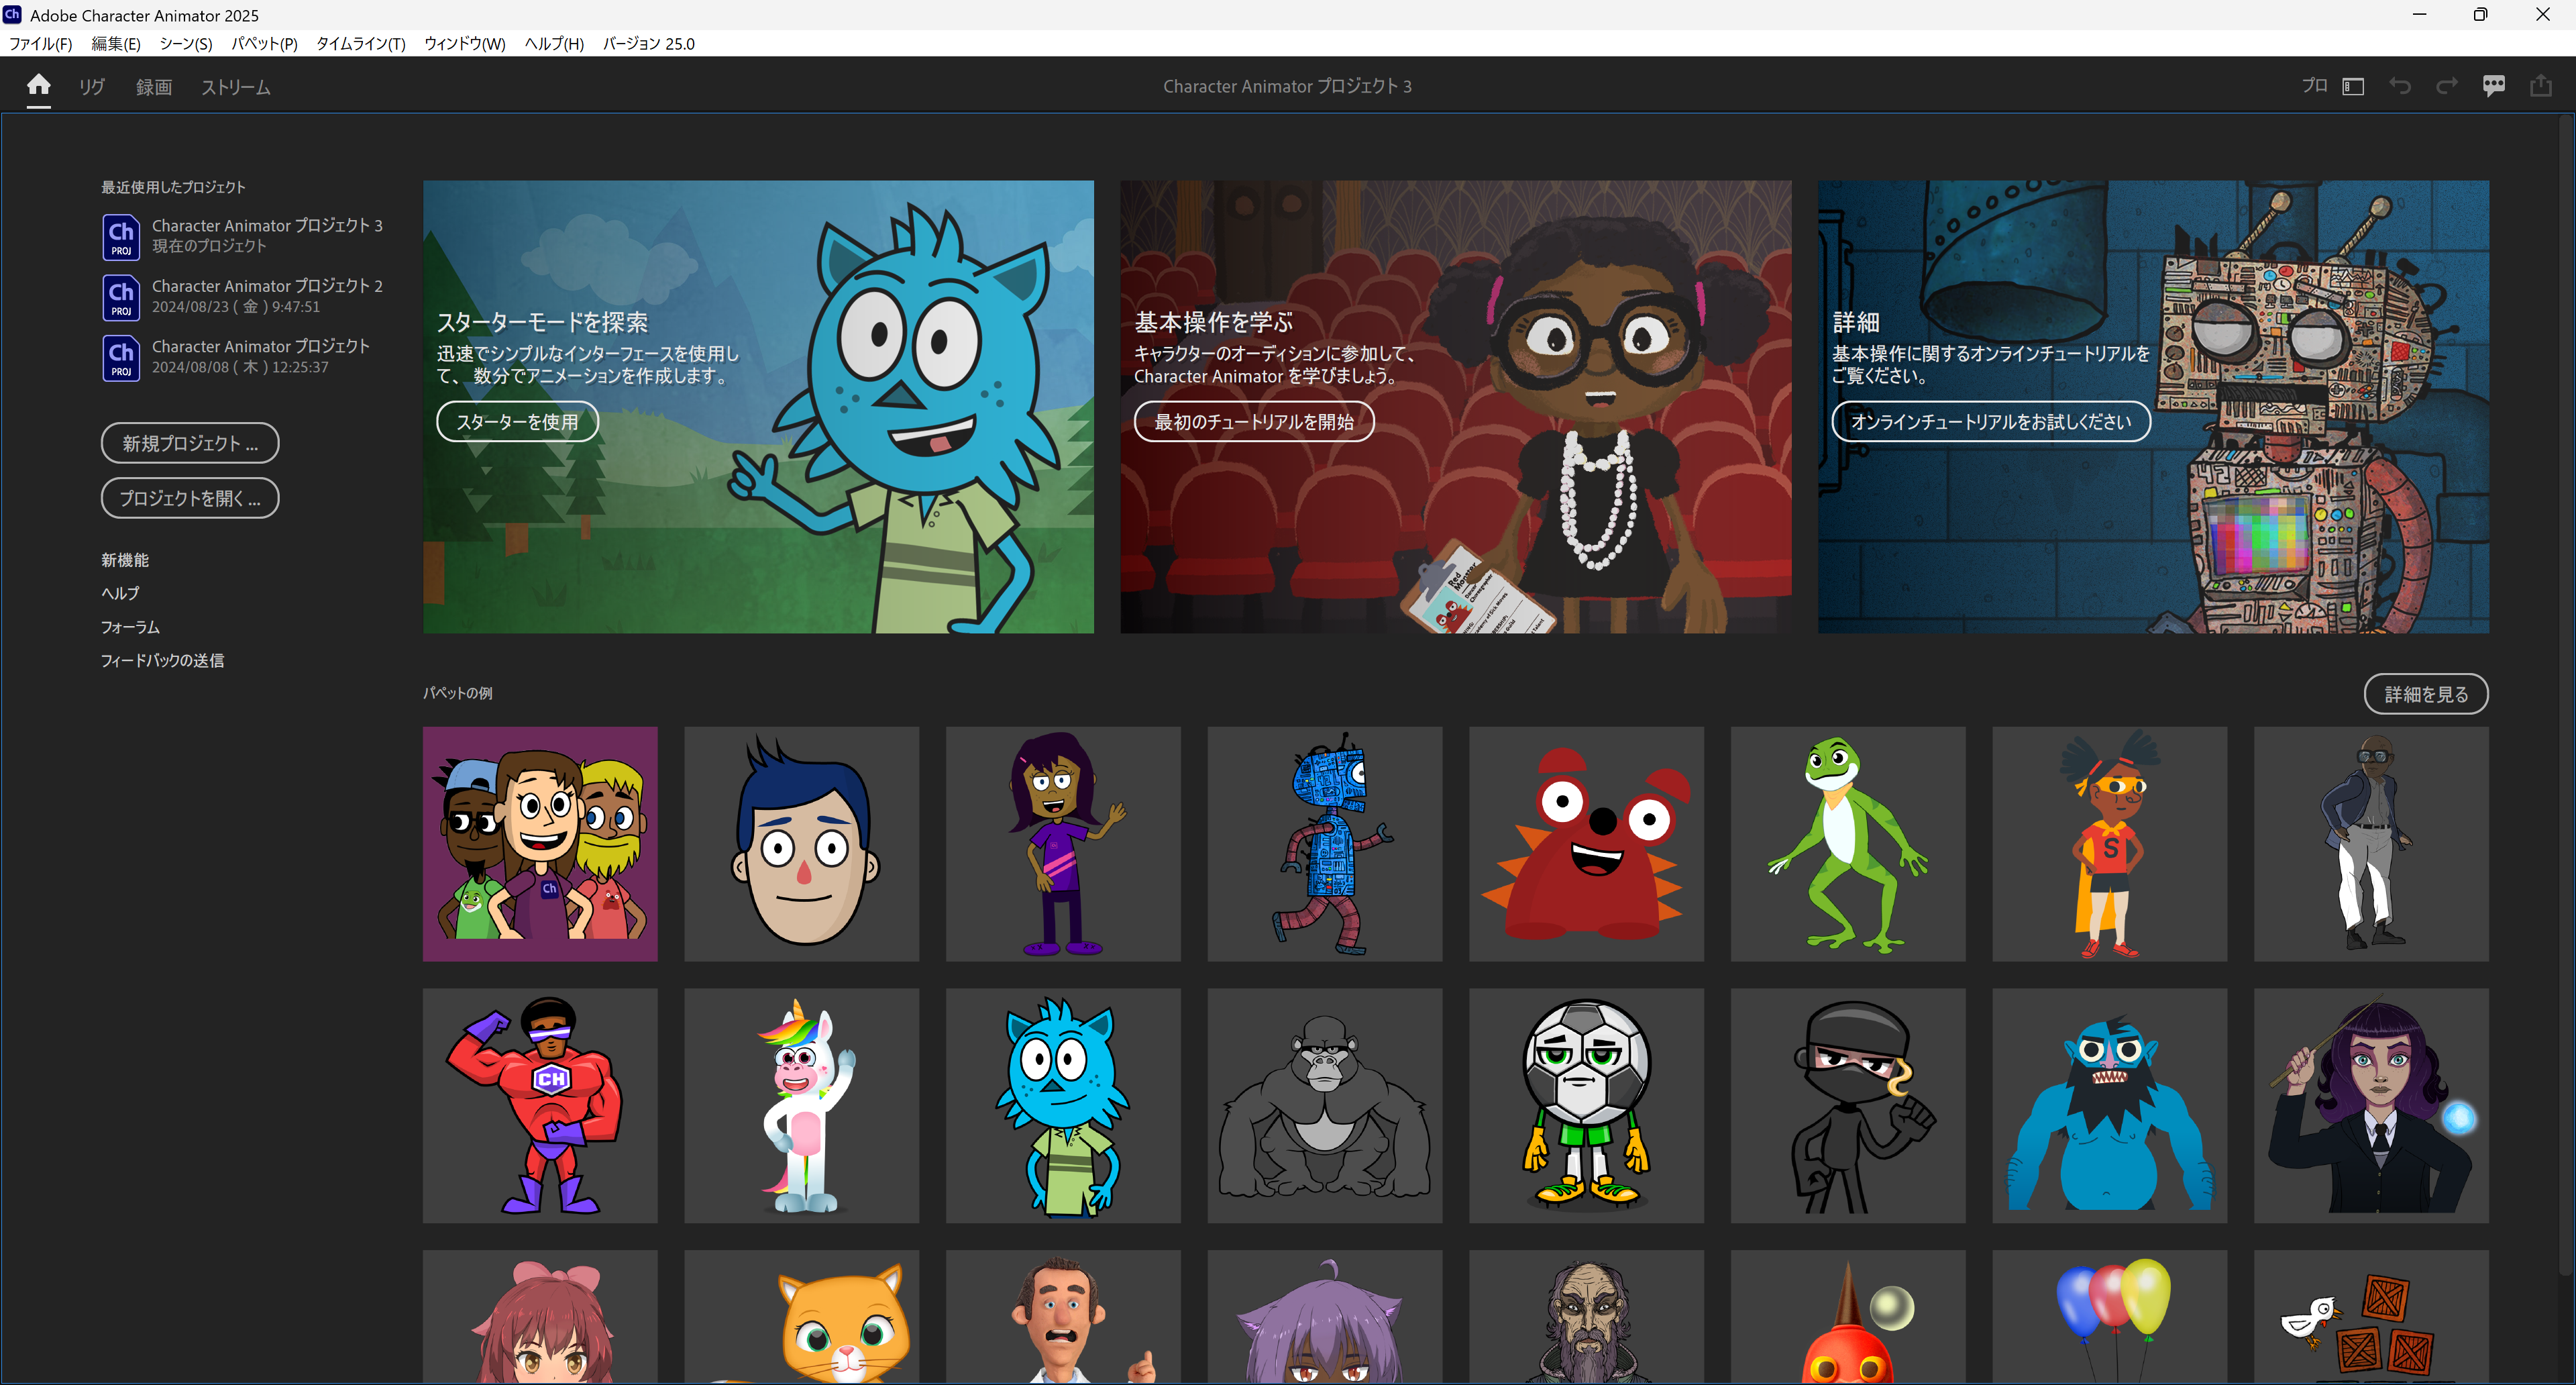Click the vertical scrollbar on right
The height and width of the screenshot is (1385, 2576).
2565,695
